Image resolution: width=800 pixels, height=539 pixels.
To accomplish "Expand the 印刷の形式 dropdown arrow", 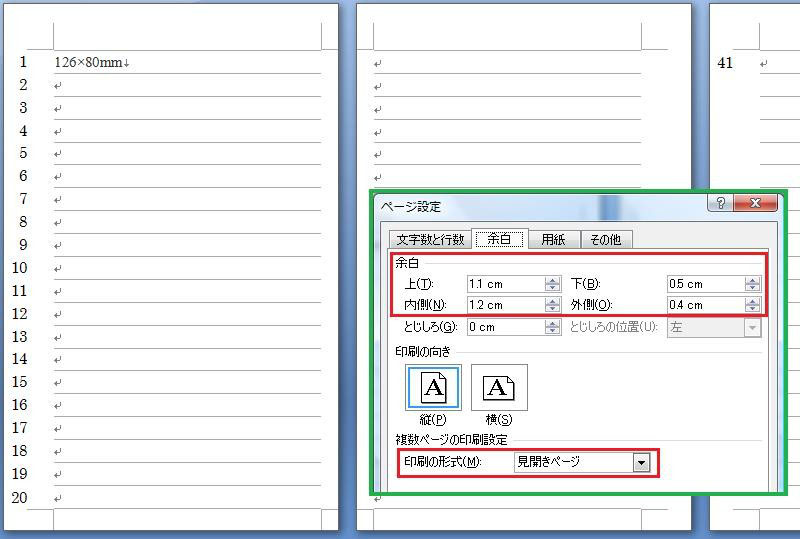I will 641,462.
